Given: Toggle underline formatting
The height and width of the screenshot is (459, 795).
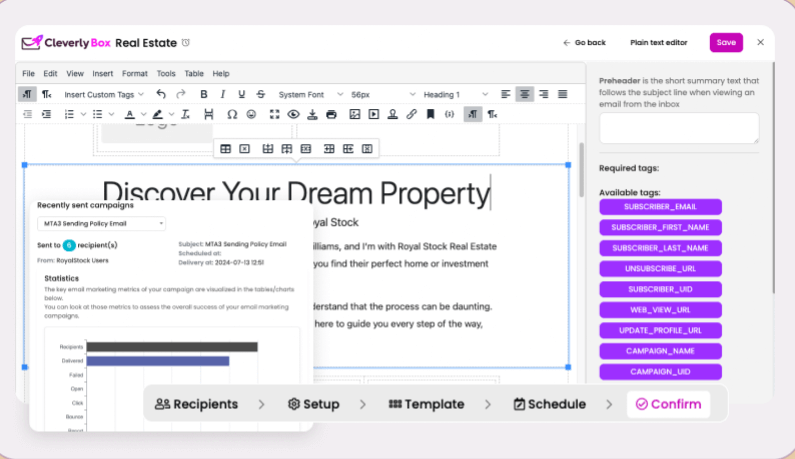Looking at the screenshot, I should click(242, 94).
